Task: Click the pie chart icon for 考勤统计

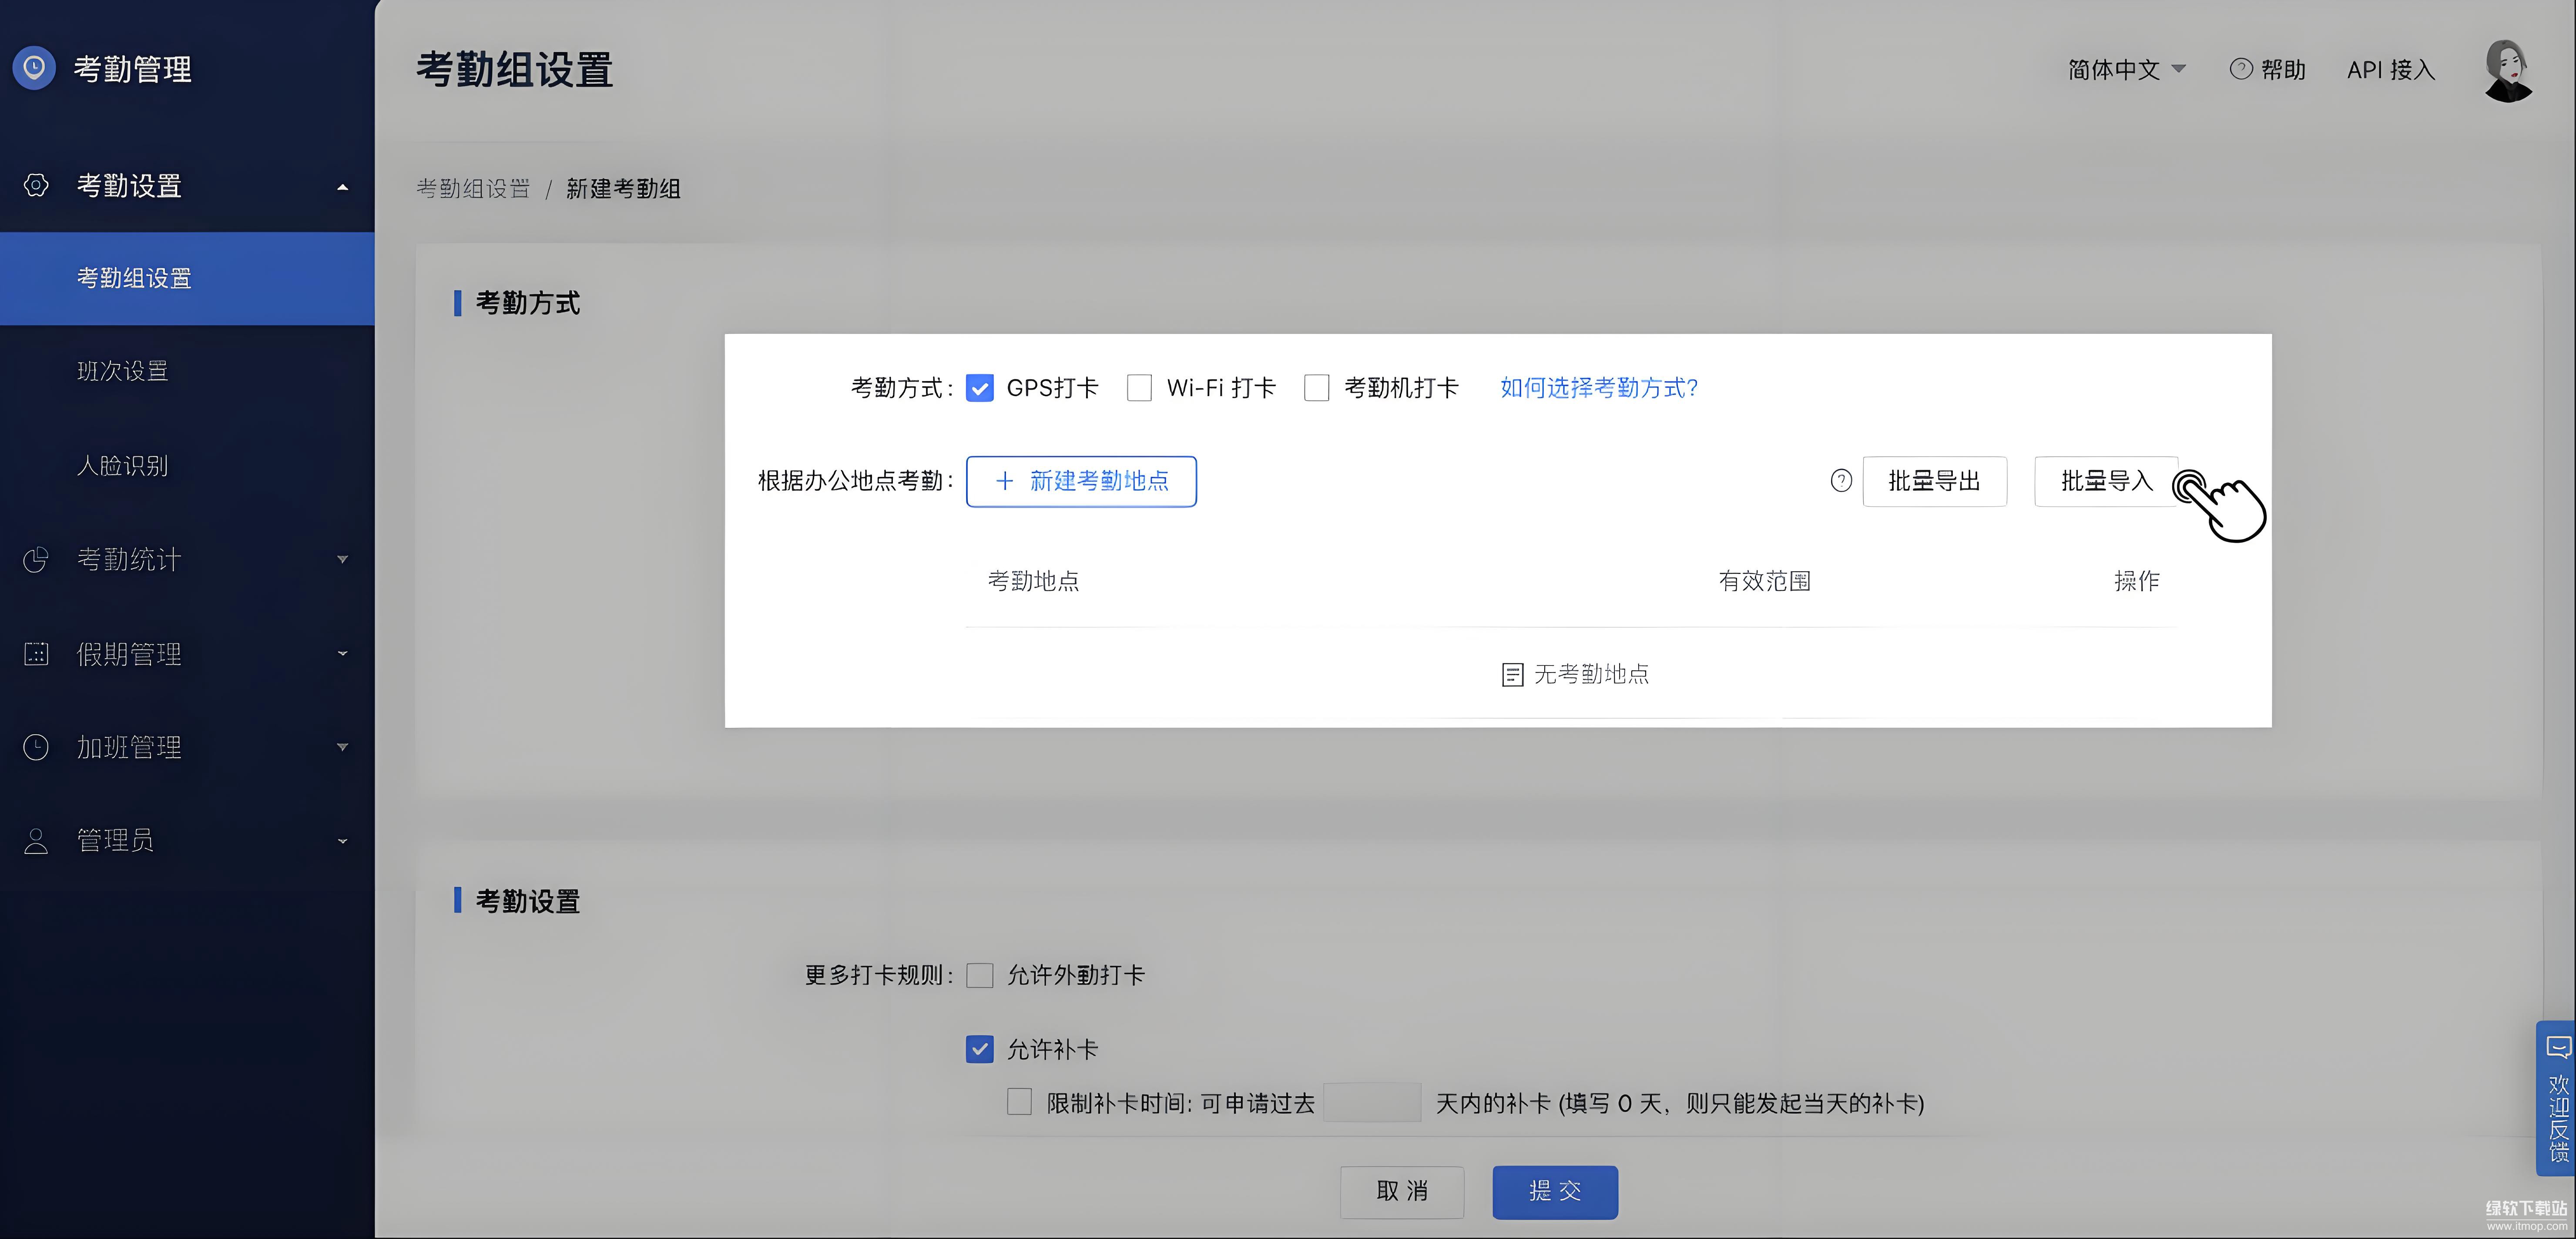Action: (36, 559)
